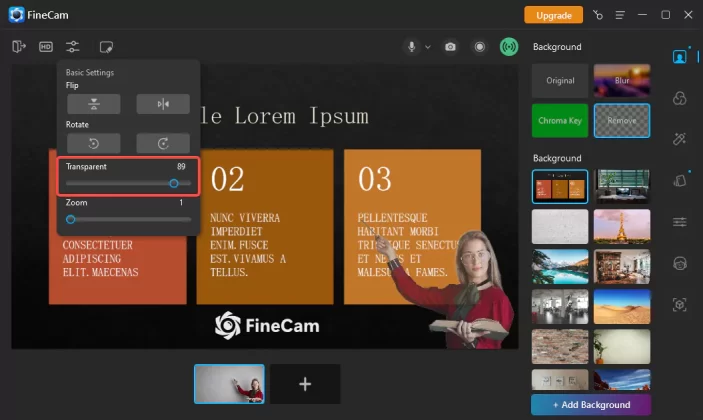Expand the microphone dropdown arrow

tap(428, 47)
